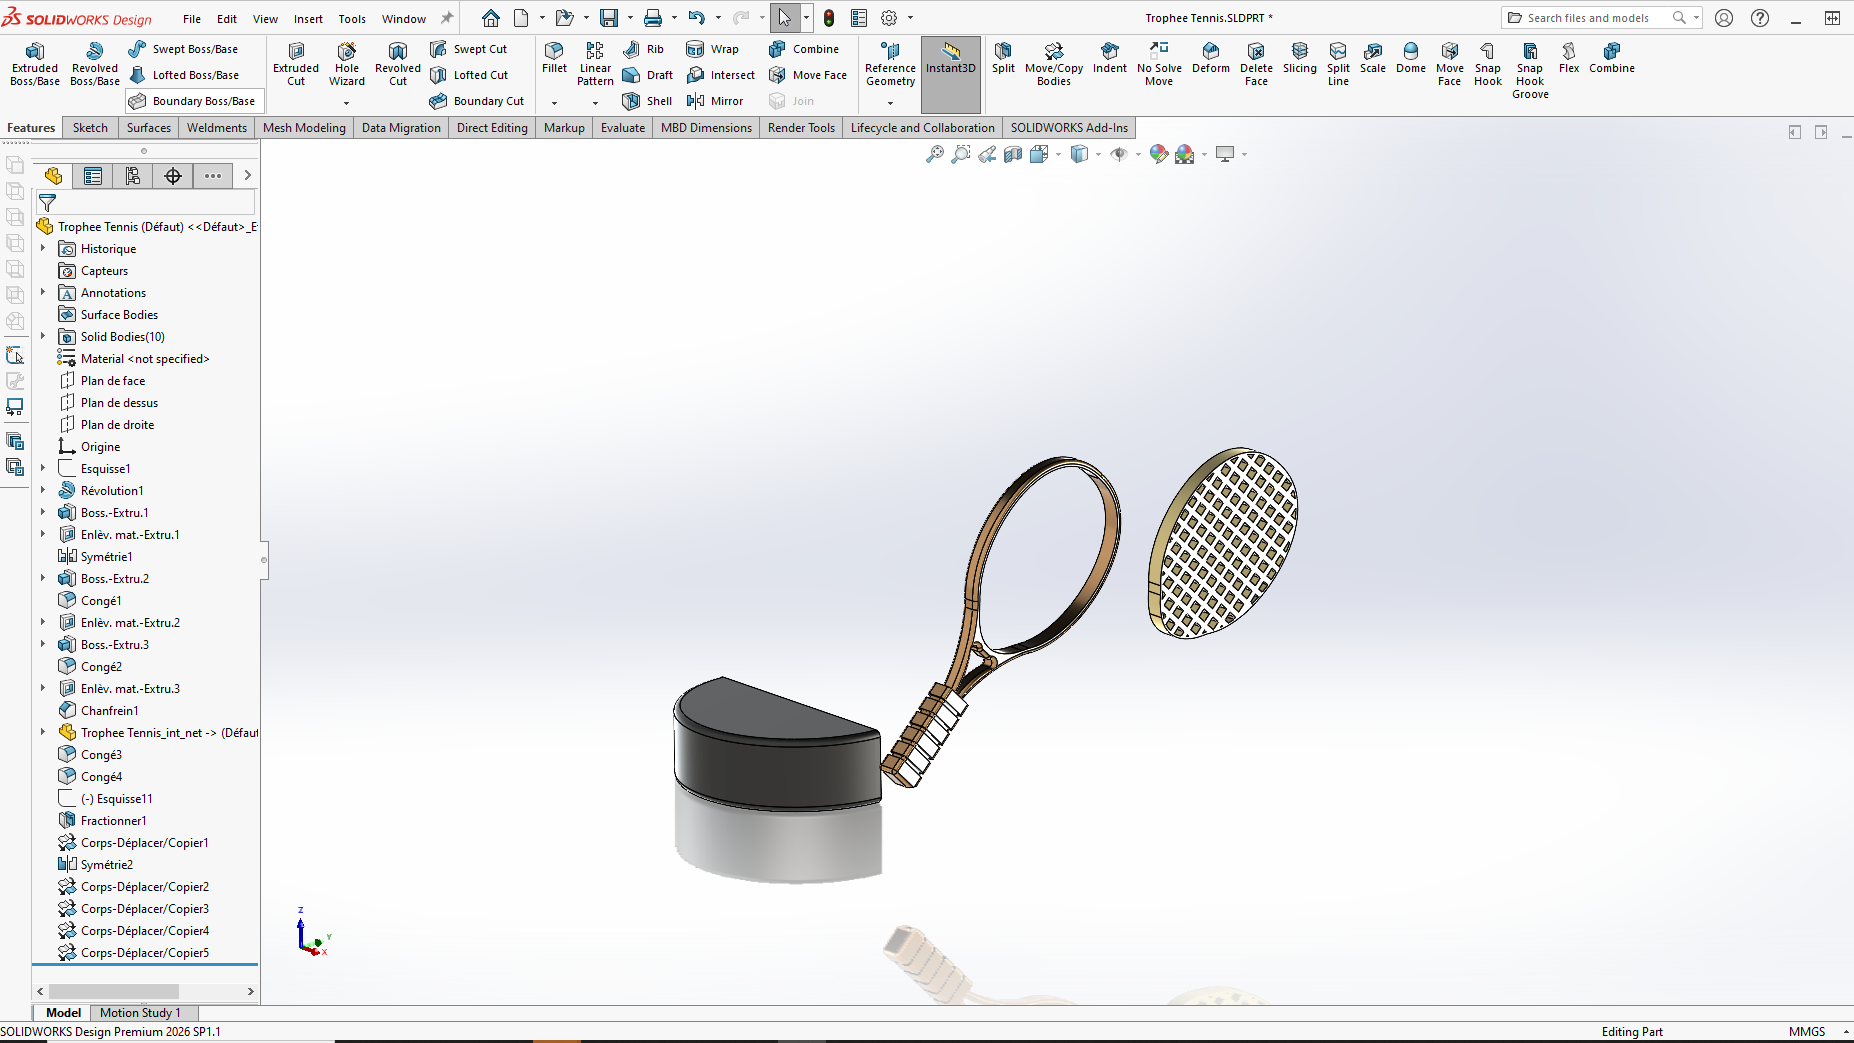The image size is (1854, 1043).
Task: Click the feature tree filter field
Action: pyautogui.click(x=145, y=202)
